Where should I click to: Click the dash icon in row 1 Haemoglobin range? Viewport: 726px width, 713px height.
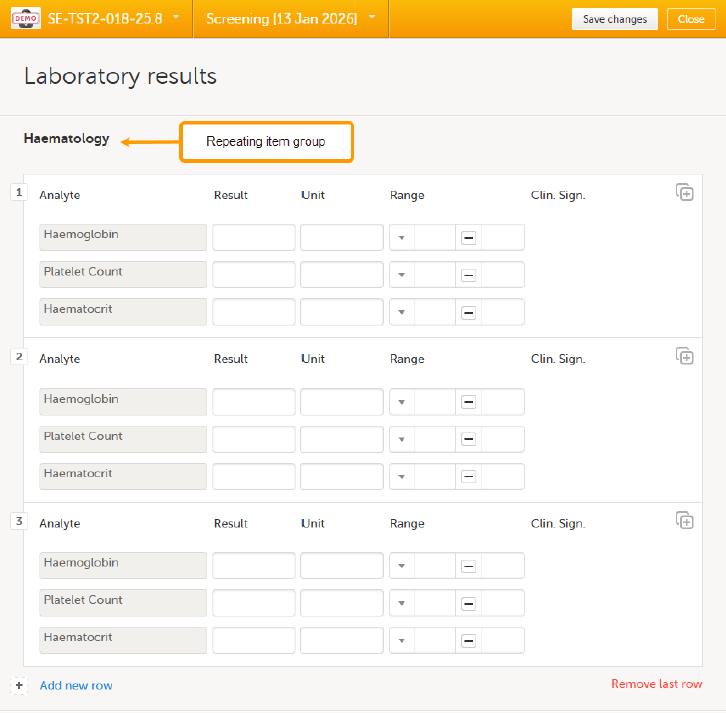(x=467, y=238)
